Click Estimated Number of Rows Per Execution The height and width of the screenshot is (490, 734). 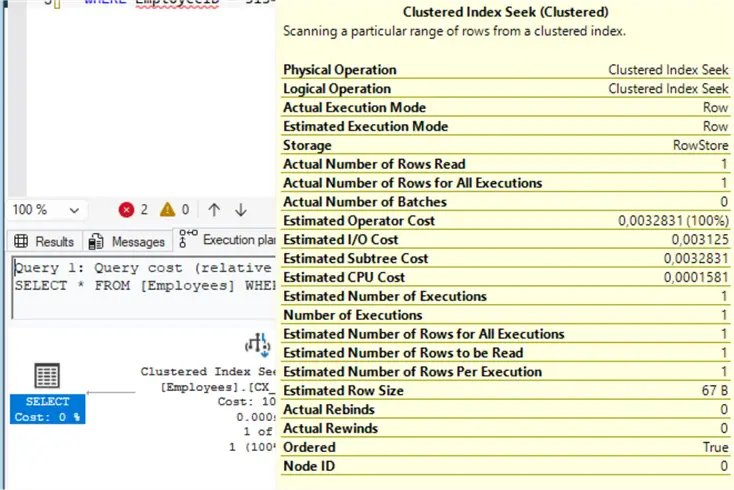(x=506, y=372)
